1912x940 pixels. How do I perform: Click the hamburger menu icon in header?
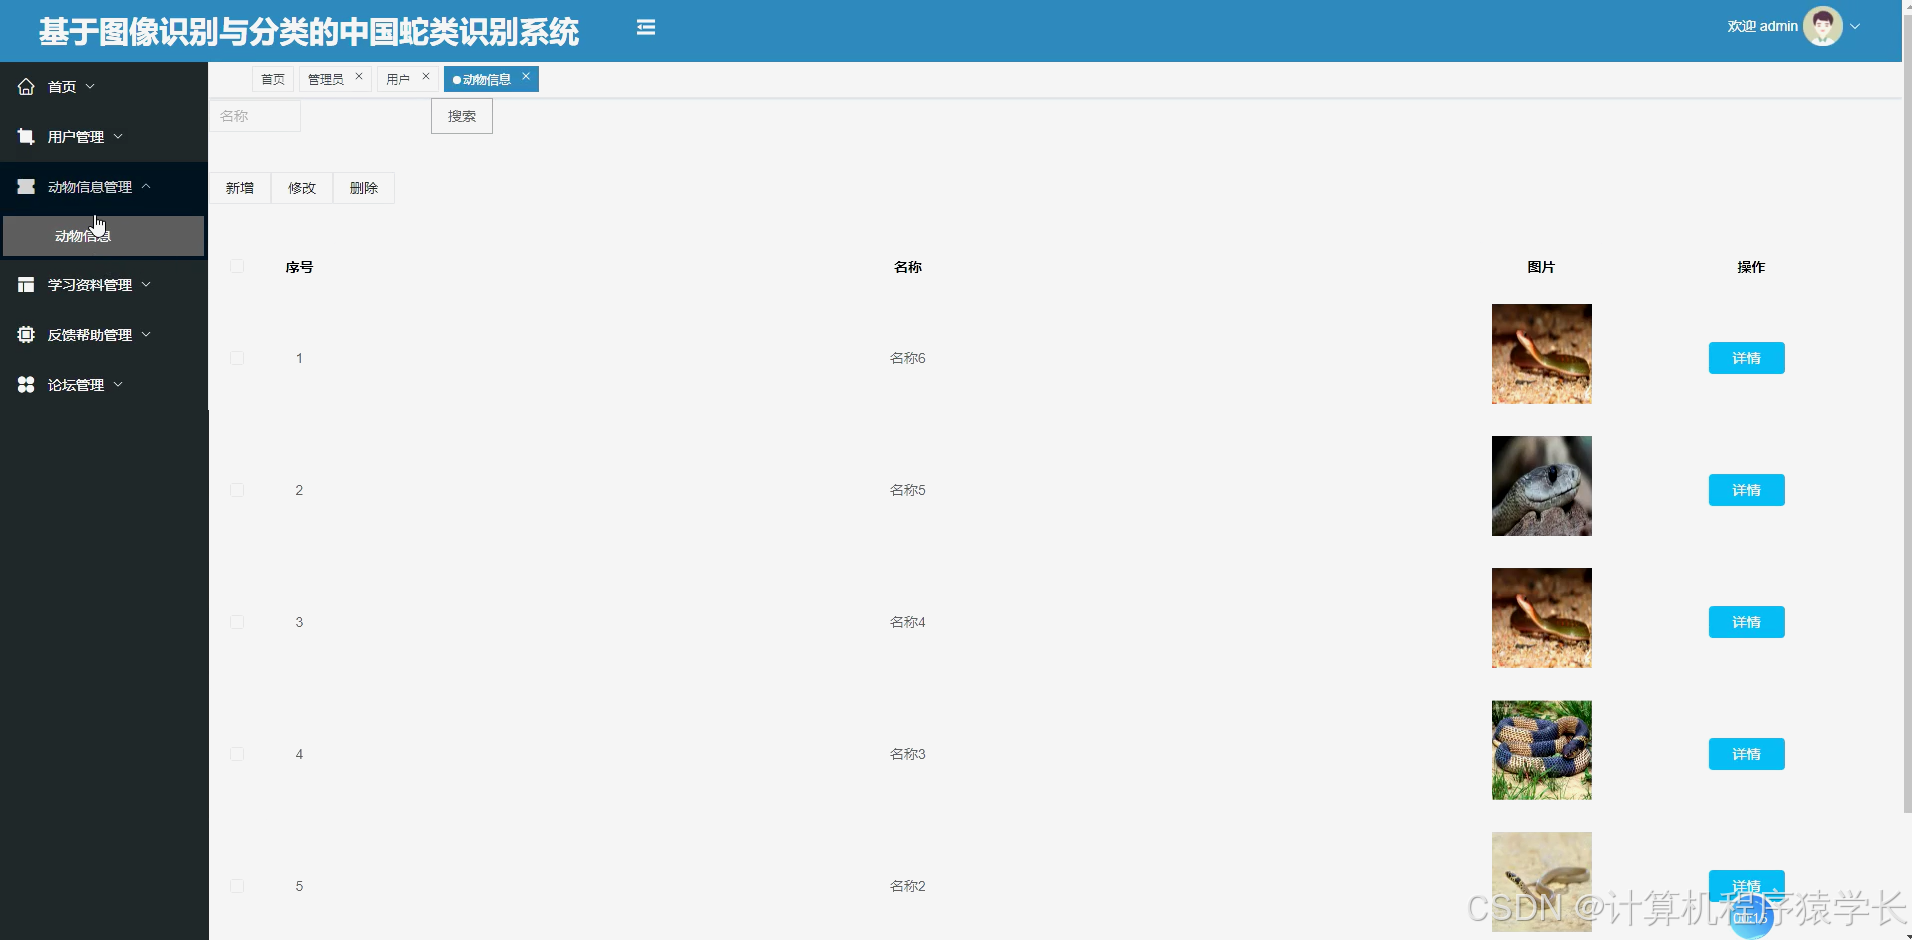(x=645, y=27)
